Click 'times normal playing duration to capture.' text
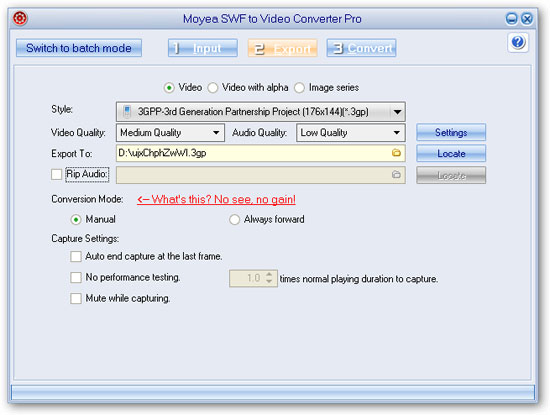550x415 pixels. click(x=359, y=279)
